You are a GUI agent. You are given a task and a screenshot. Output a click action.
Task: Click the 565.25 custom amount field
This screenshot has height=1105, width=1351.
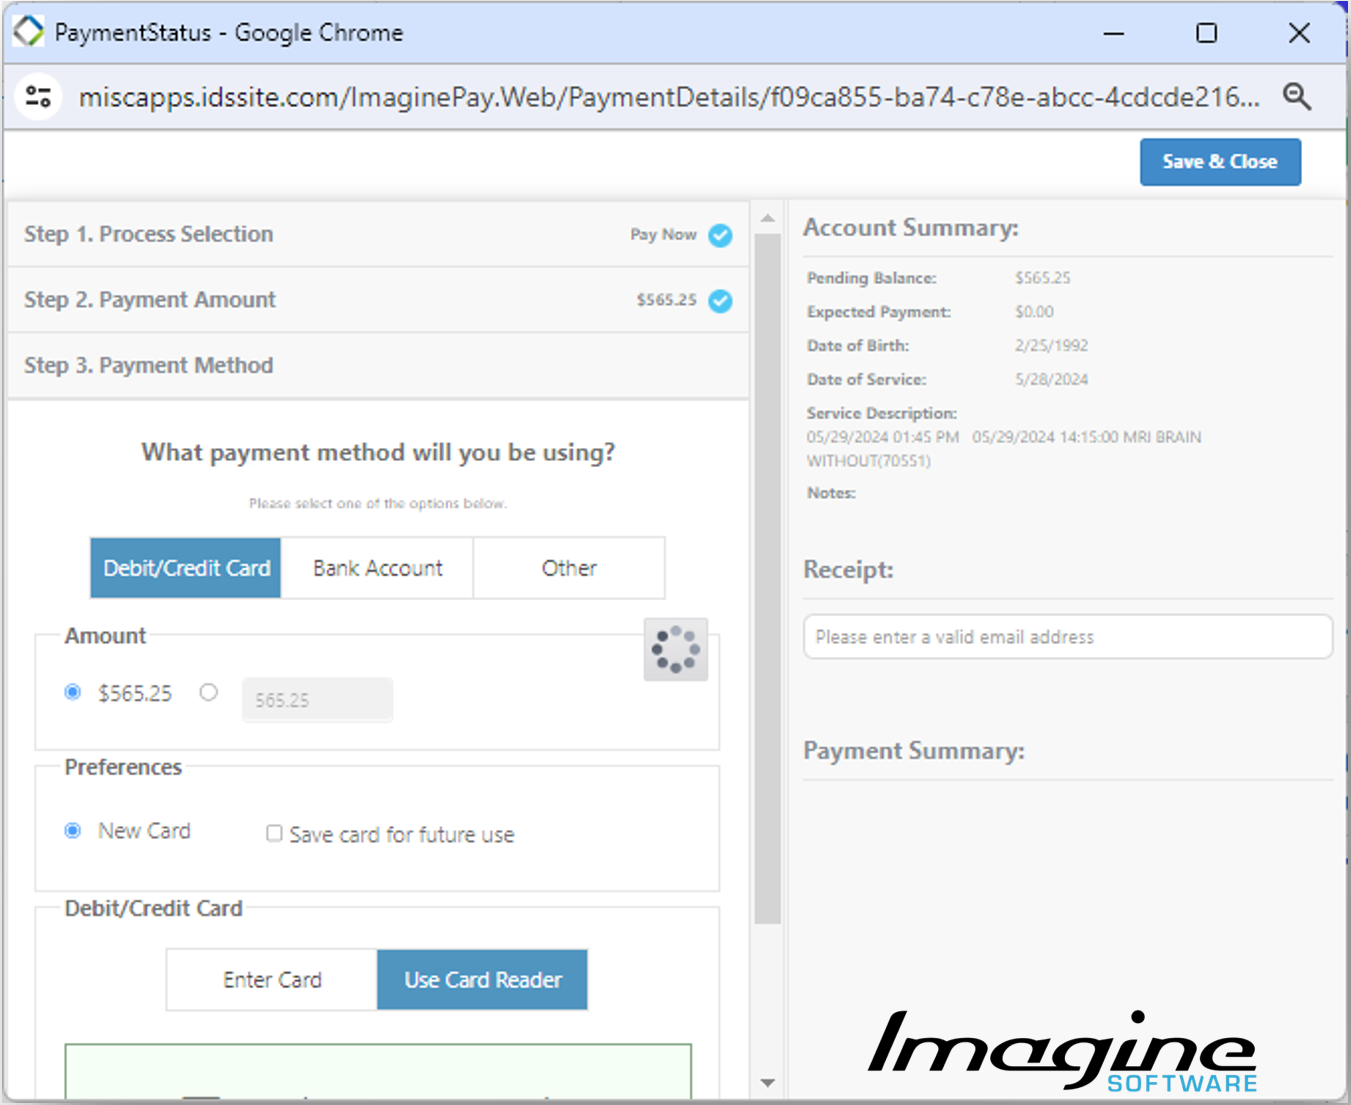tap(317, 700)
